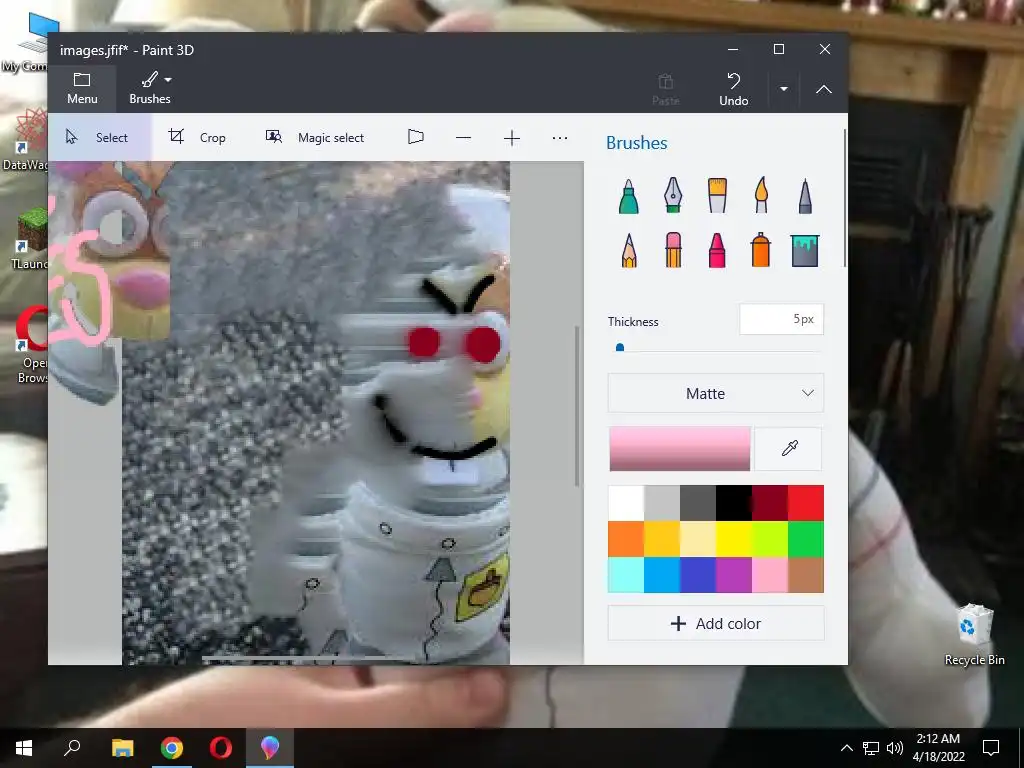Click the volume icon in system tray

click(895, 748)
